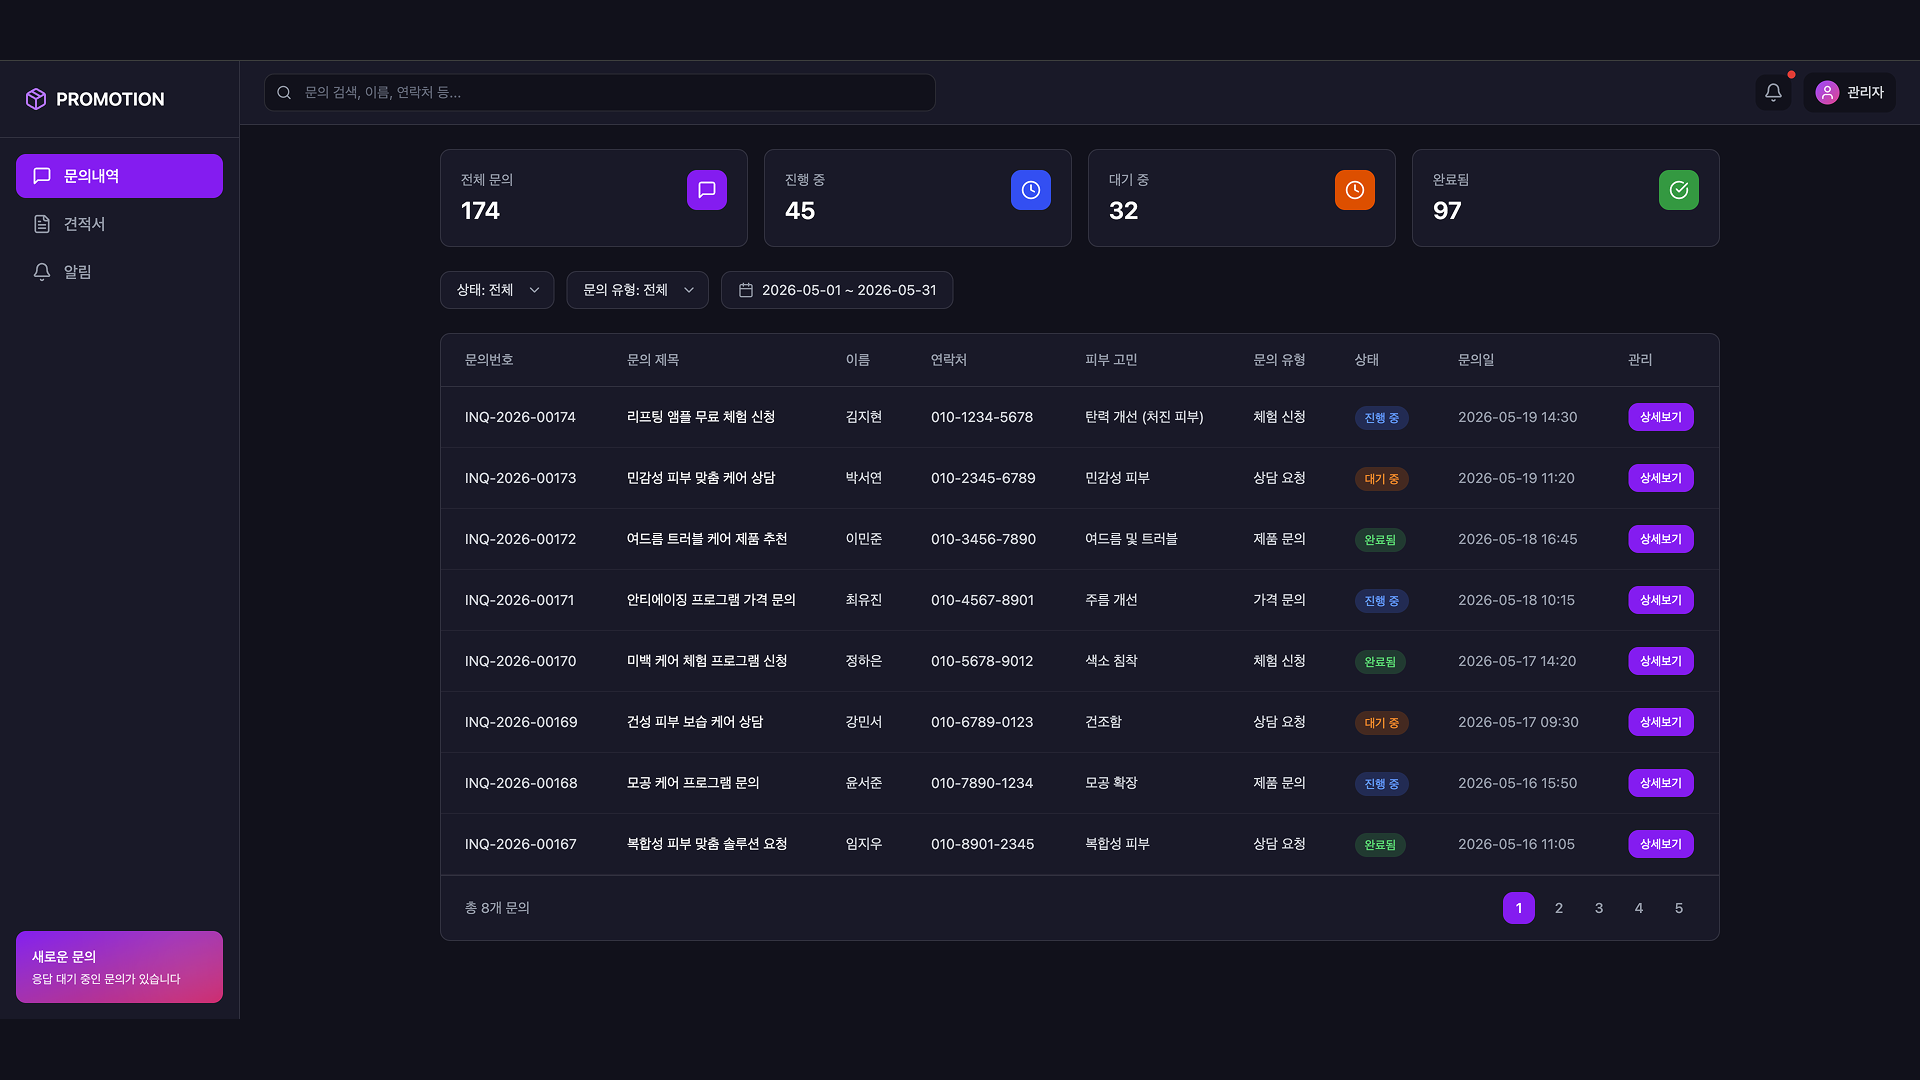Open details for INQ-2026-00169
This screenshot has width=1920, height=1080.
coord(1661,722)
